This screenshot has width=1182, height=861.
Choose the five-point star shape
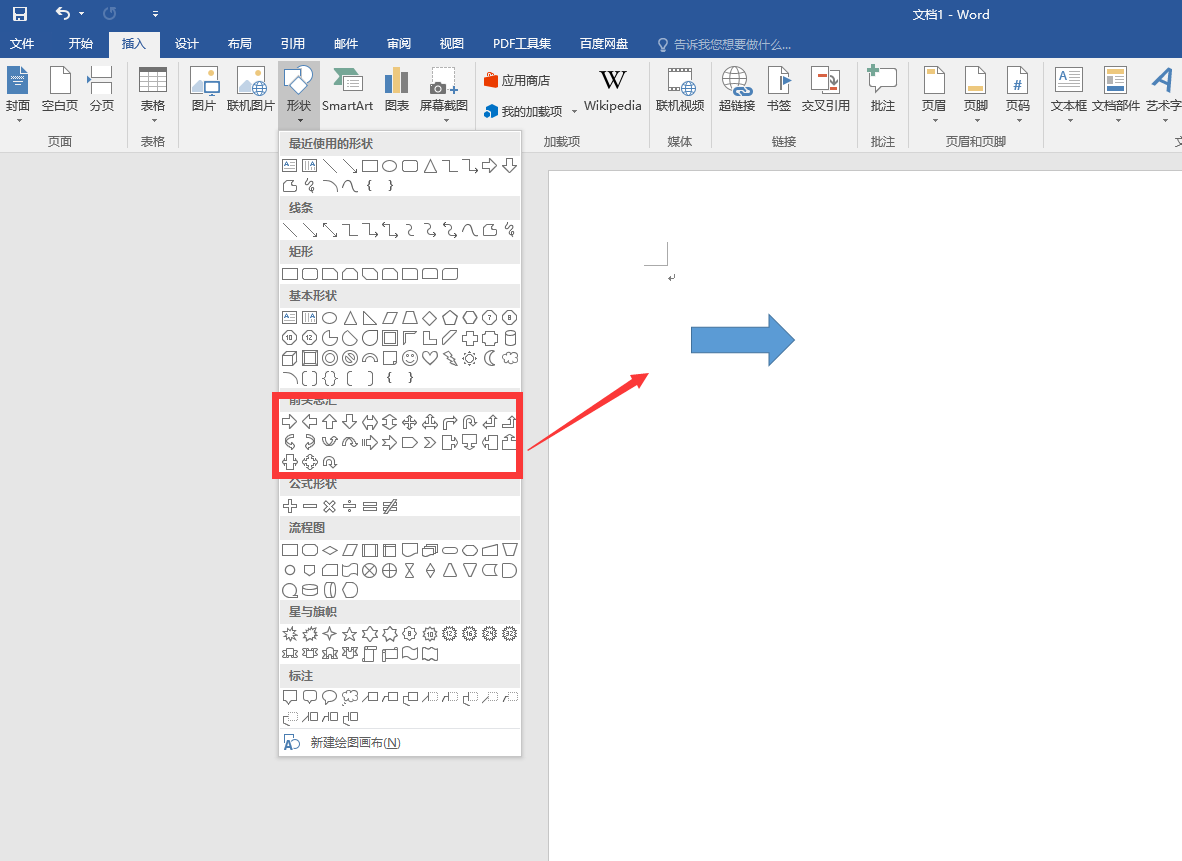coord(350,634)
